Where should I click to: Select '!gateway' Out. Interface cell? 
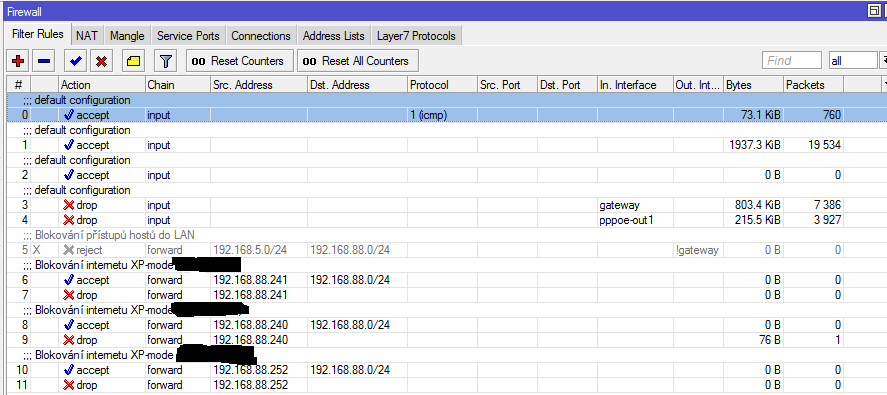click(x=699, y=250)
